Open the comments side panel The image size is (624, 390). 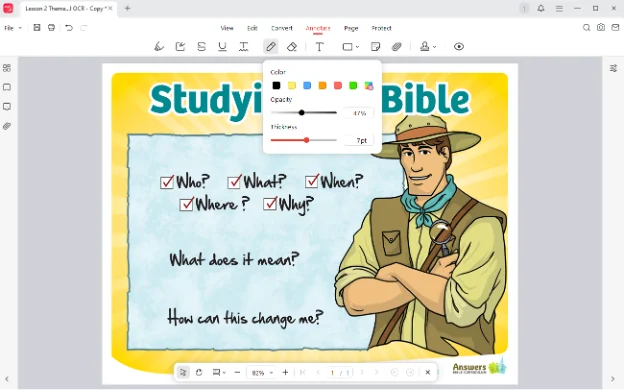point(7,107)
